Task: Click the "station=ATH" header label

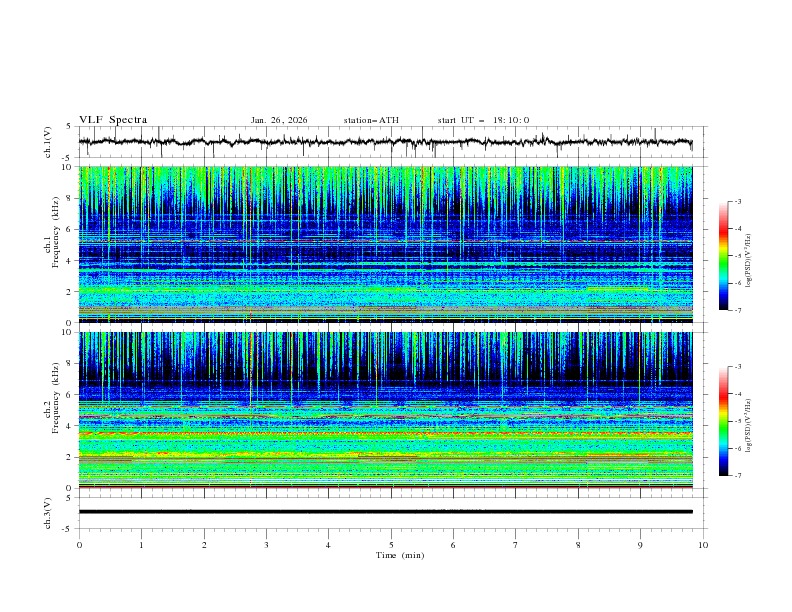Action: (371, 120)
